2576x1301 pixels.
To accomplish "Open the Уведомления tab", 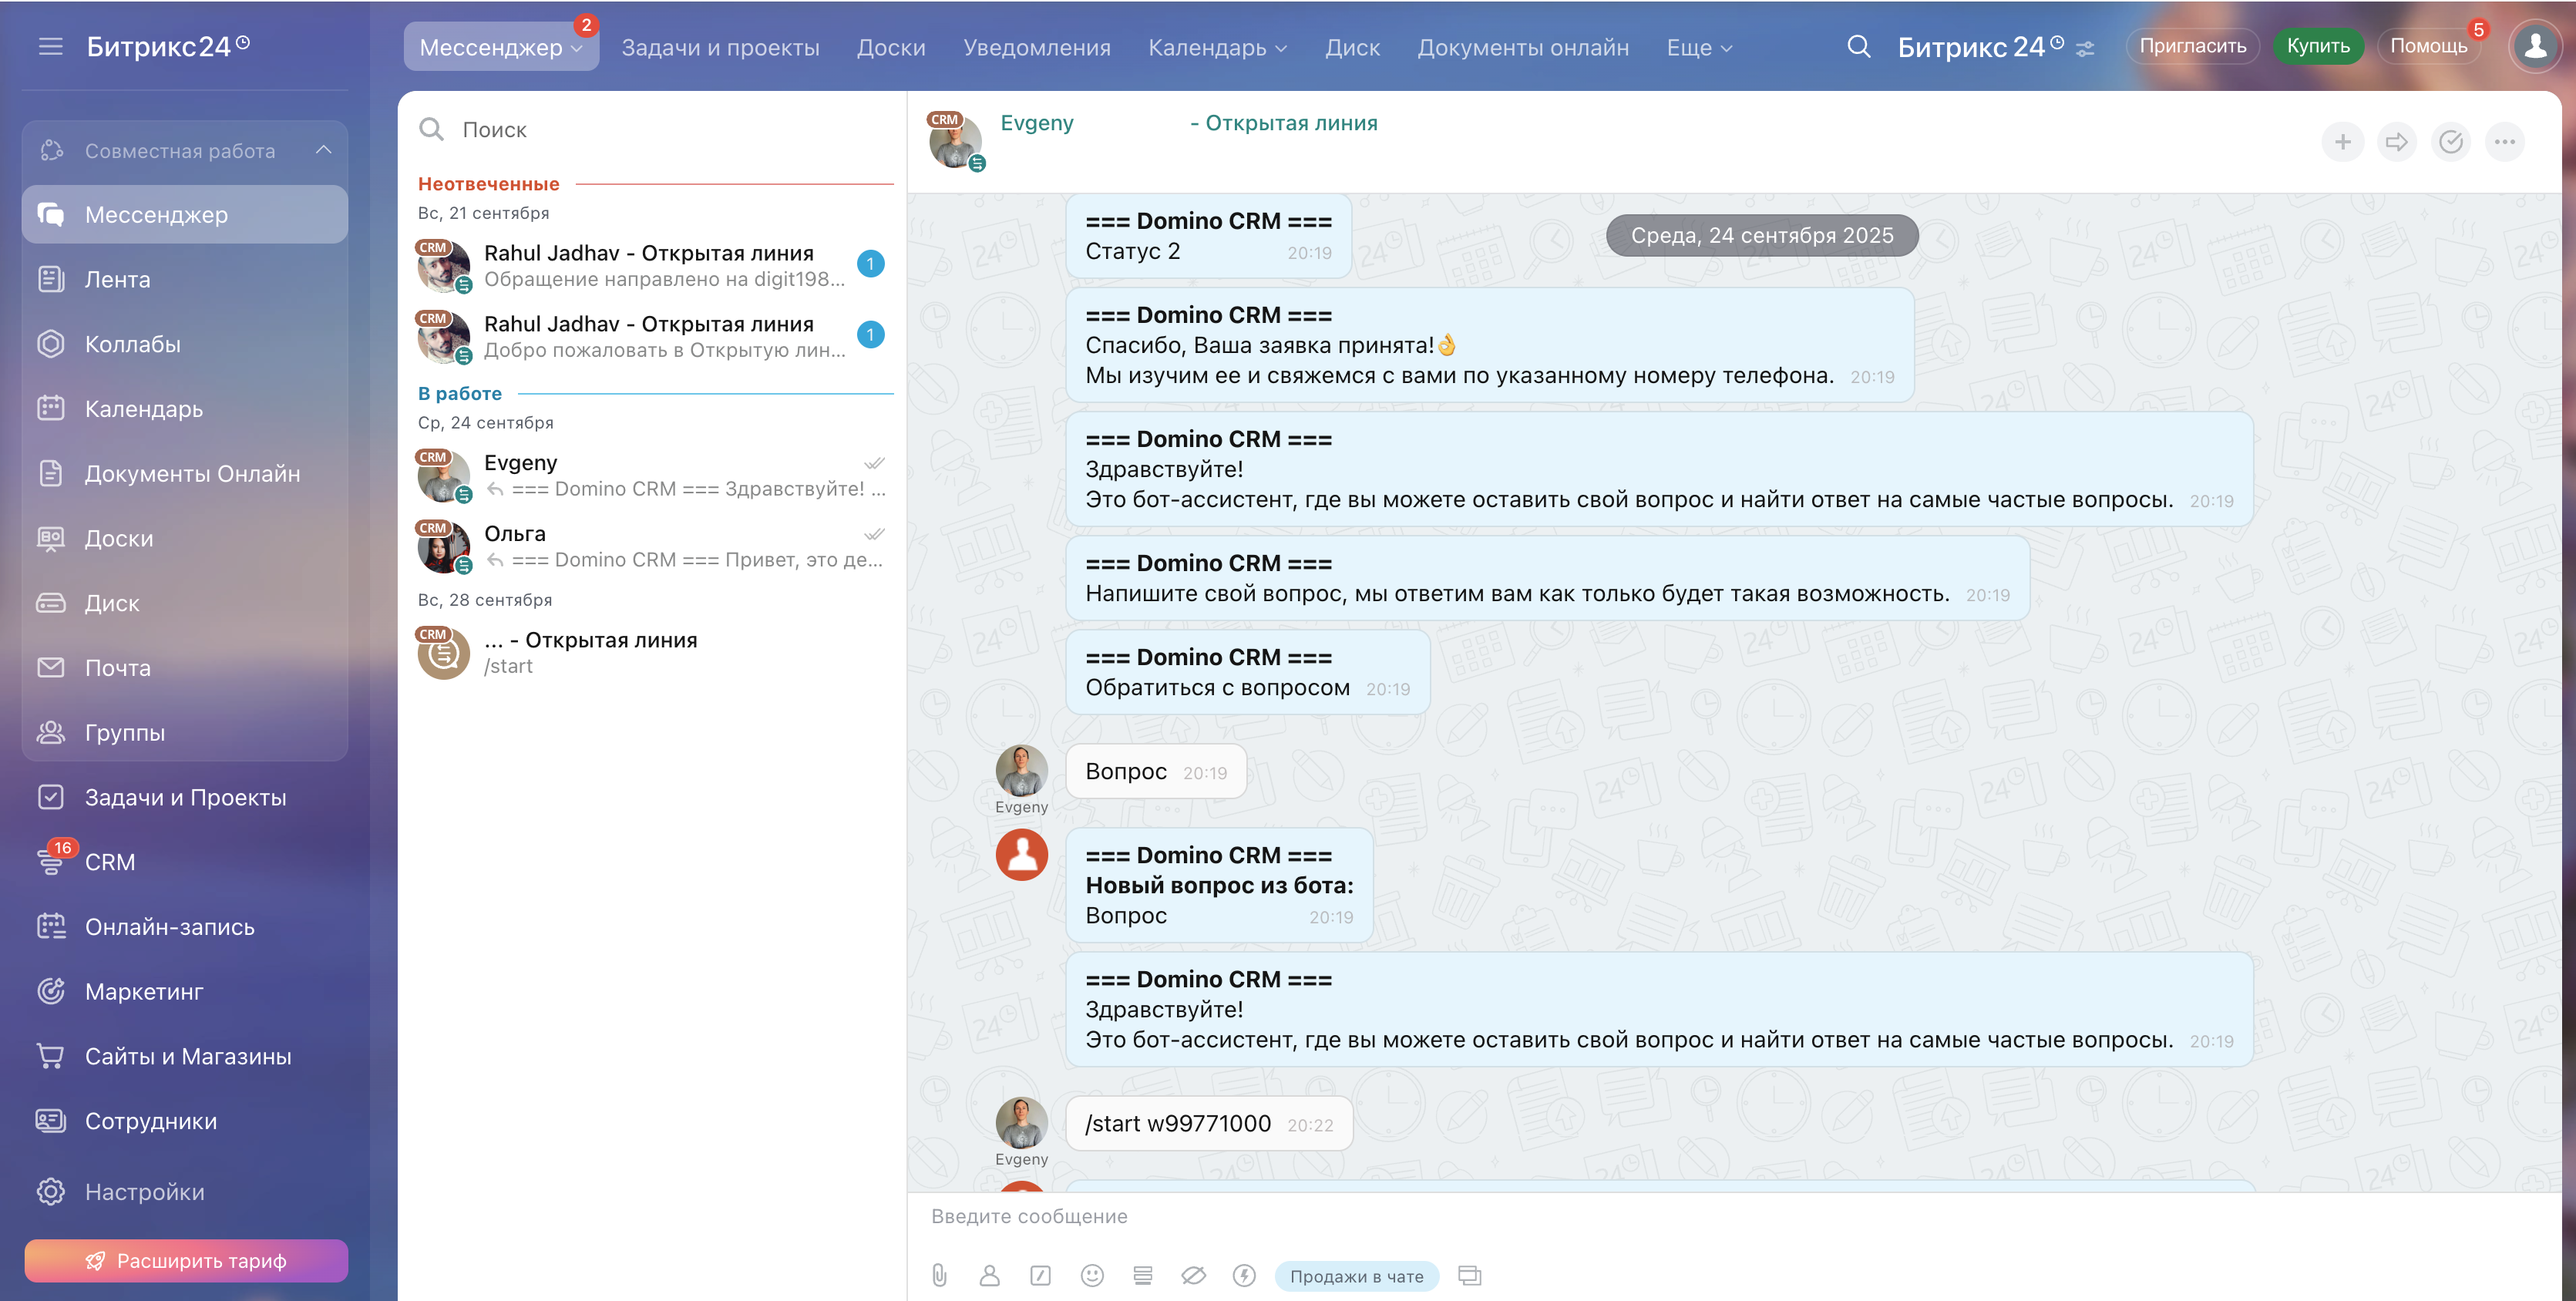I will point(1036,47).
